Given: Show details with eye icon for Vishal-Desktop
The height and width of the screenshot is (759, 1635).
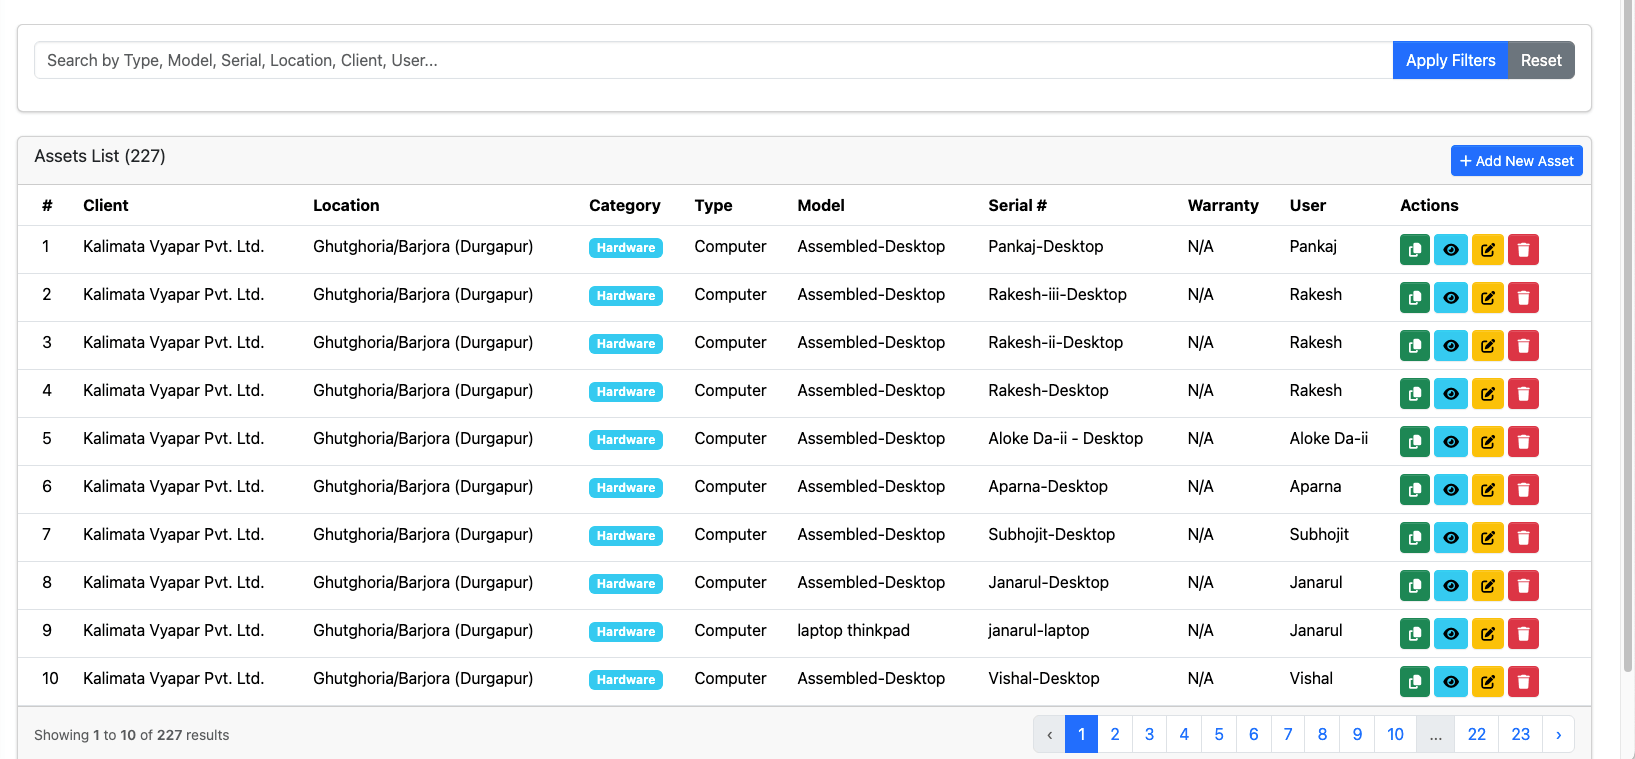Looking at the screenshot, I should 1450,682.
